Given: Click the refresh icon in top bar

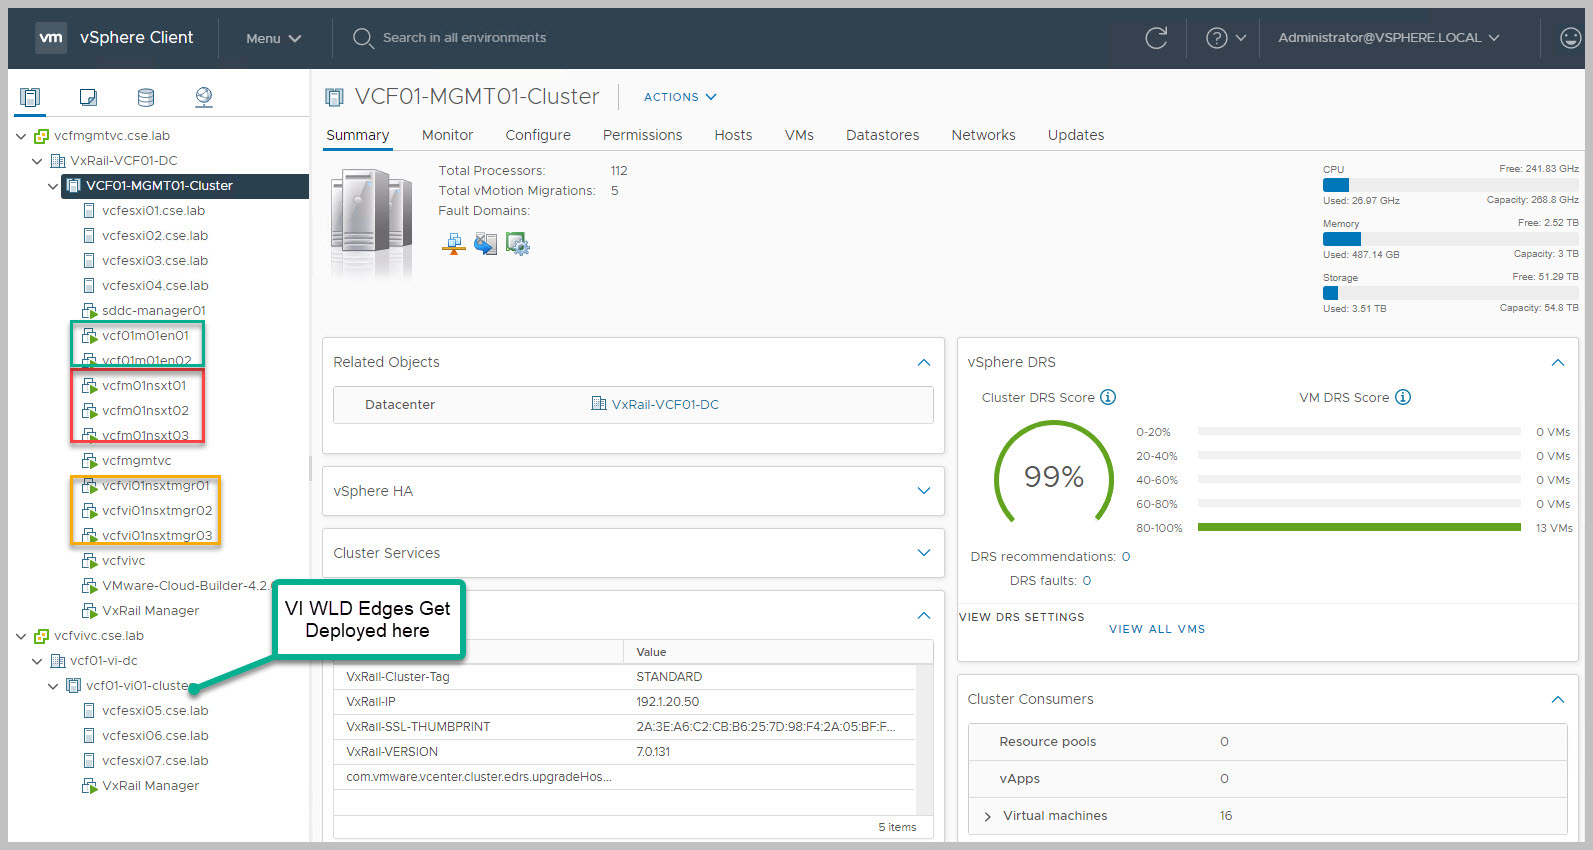Looking at the screenshot, I should (x=1156, y=38).
